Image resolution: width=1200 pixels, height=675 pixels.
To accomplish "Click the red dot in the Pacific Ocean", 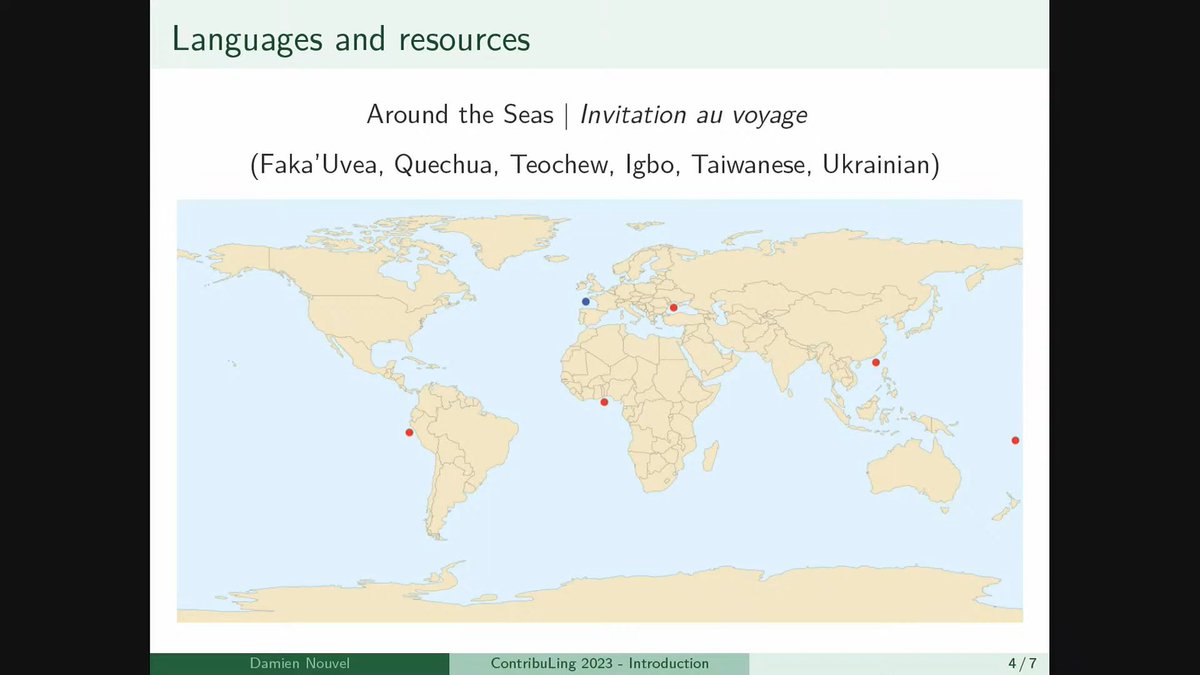I will point(1015,440).
